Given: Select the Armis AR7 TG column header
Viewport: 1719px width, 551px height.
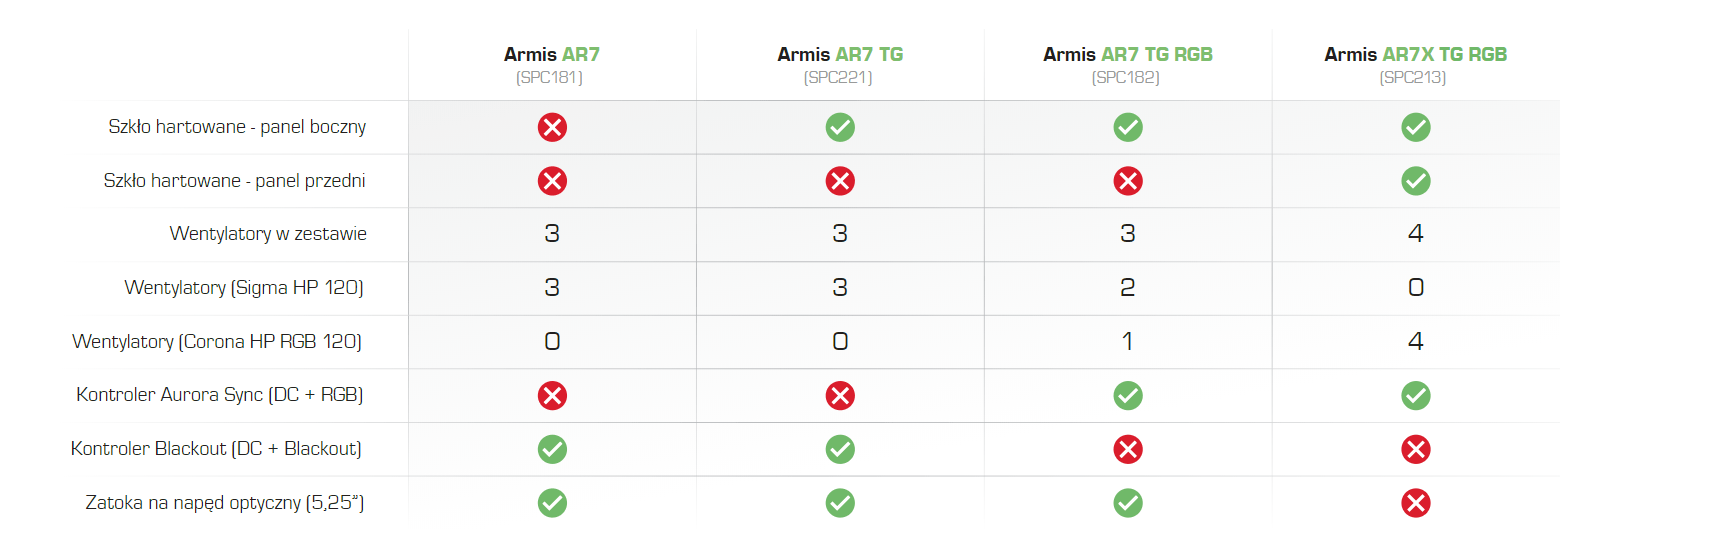Looking at the screenshot, I should pos(840,65).
